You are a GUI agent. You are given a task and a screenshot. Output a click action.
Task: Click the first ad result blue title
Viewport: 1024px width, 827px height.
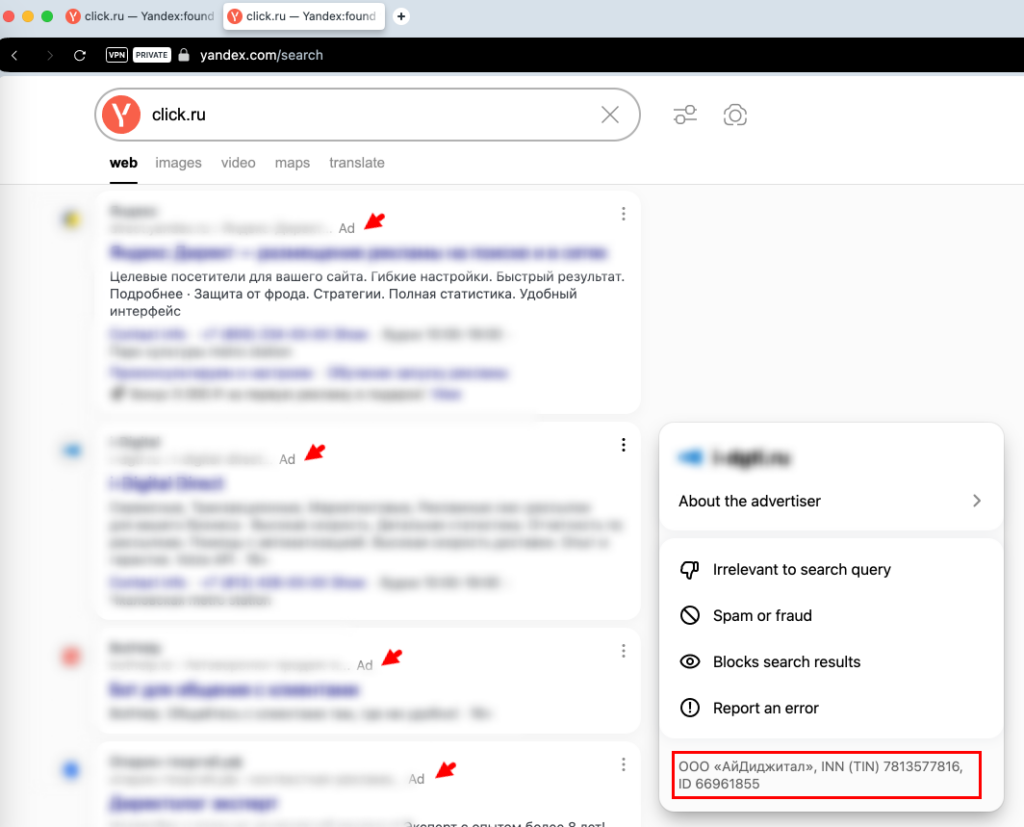point(359,252)
